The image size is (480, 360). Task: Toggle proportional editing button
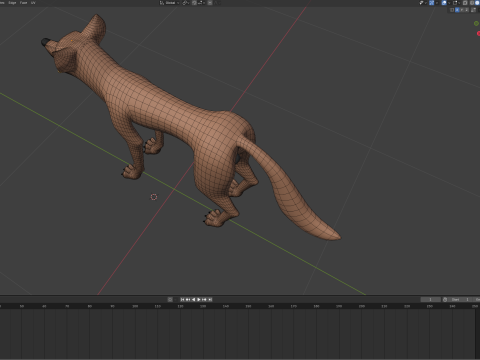click(210, 3)
